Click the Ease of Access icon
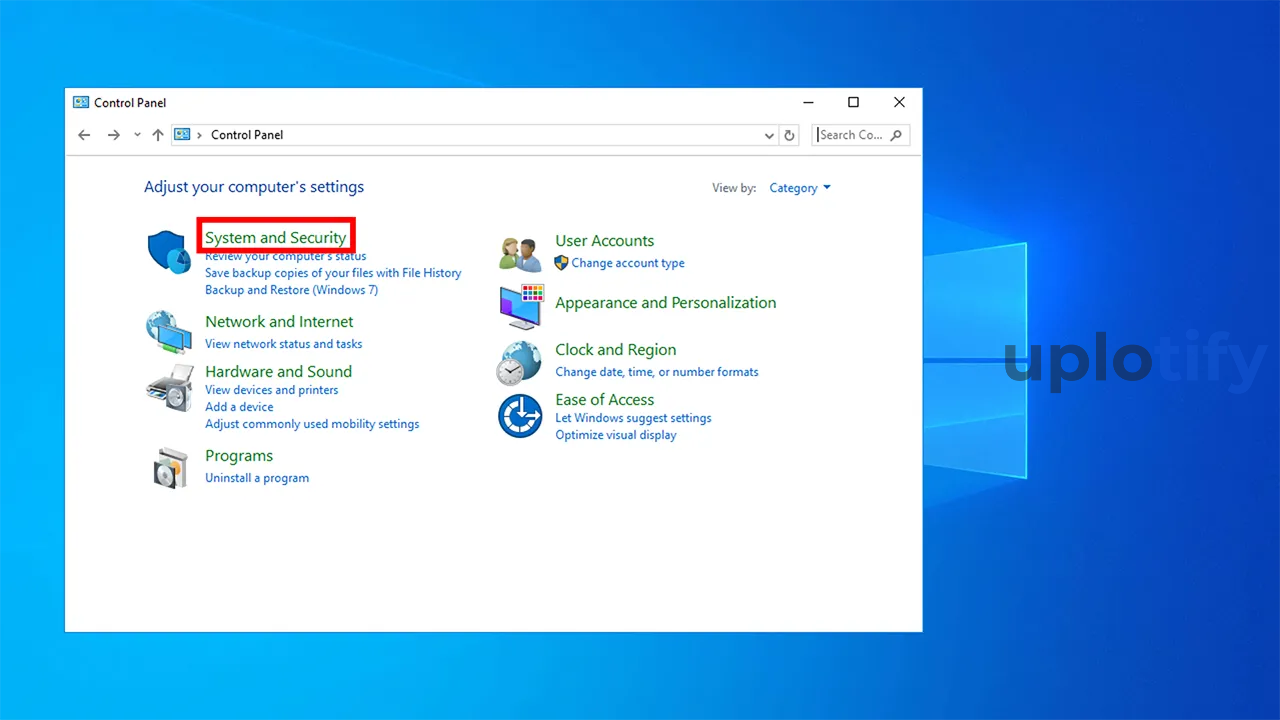1280x720 pixels. point(520,416)
